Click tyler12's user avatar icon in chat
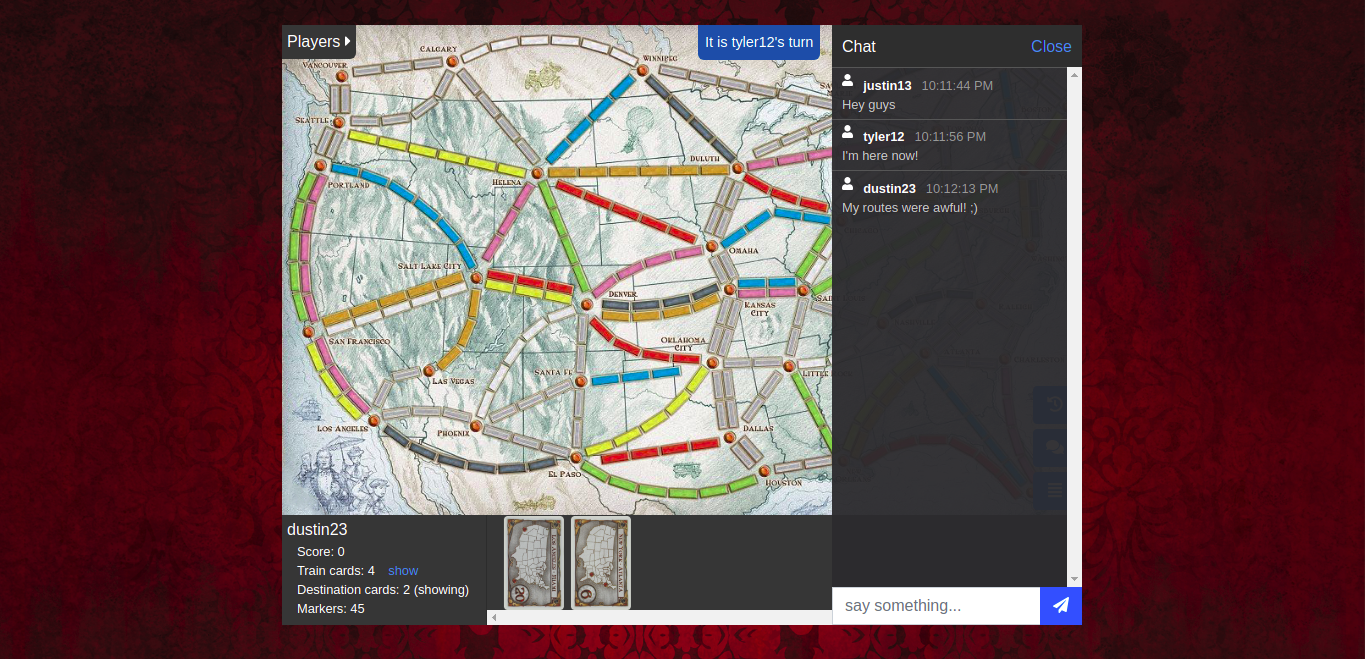Viewport: 1365px width, 659px height. pos(848,132)
